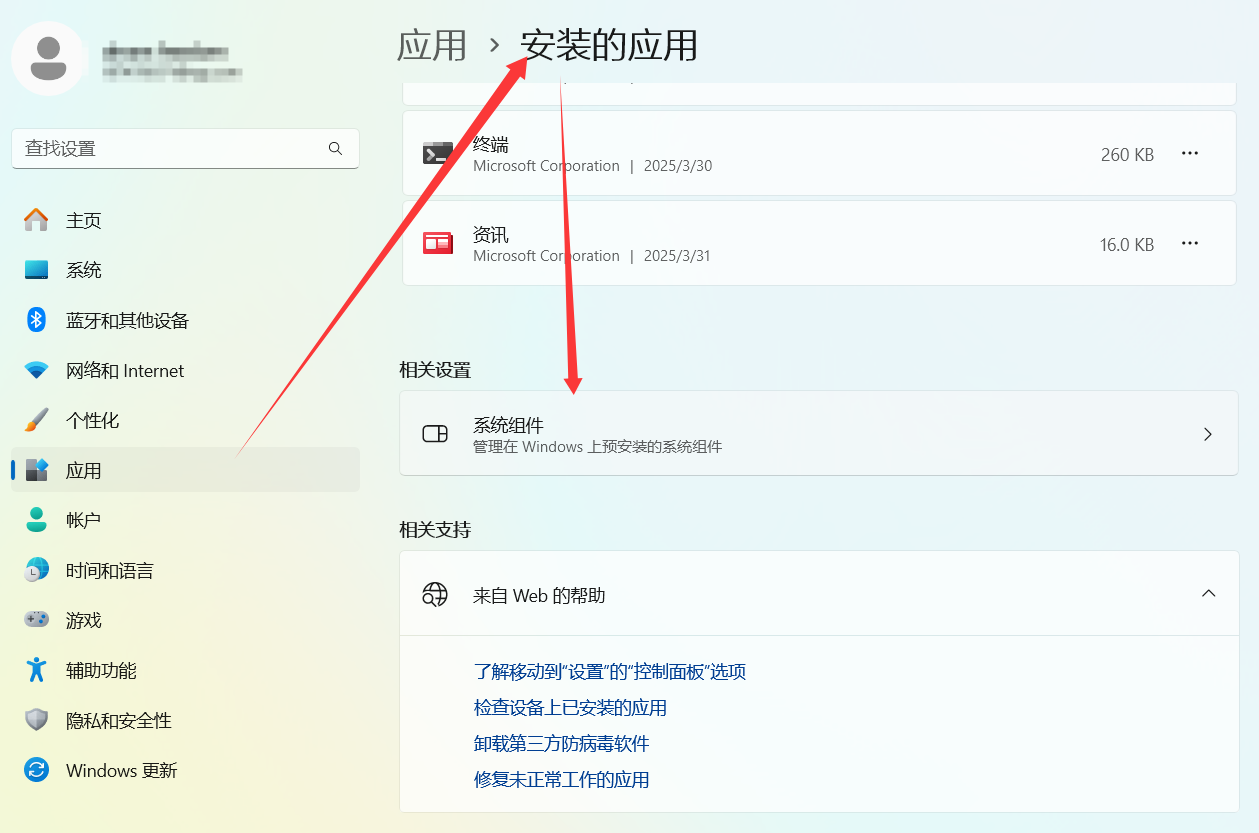Click the Bluetooth icon
This screenshot has height=833, width=1259.
[x=36, y=320]
